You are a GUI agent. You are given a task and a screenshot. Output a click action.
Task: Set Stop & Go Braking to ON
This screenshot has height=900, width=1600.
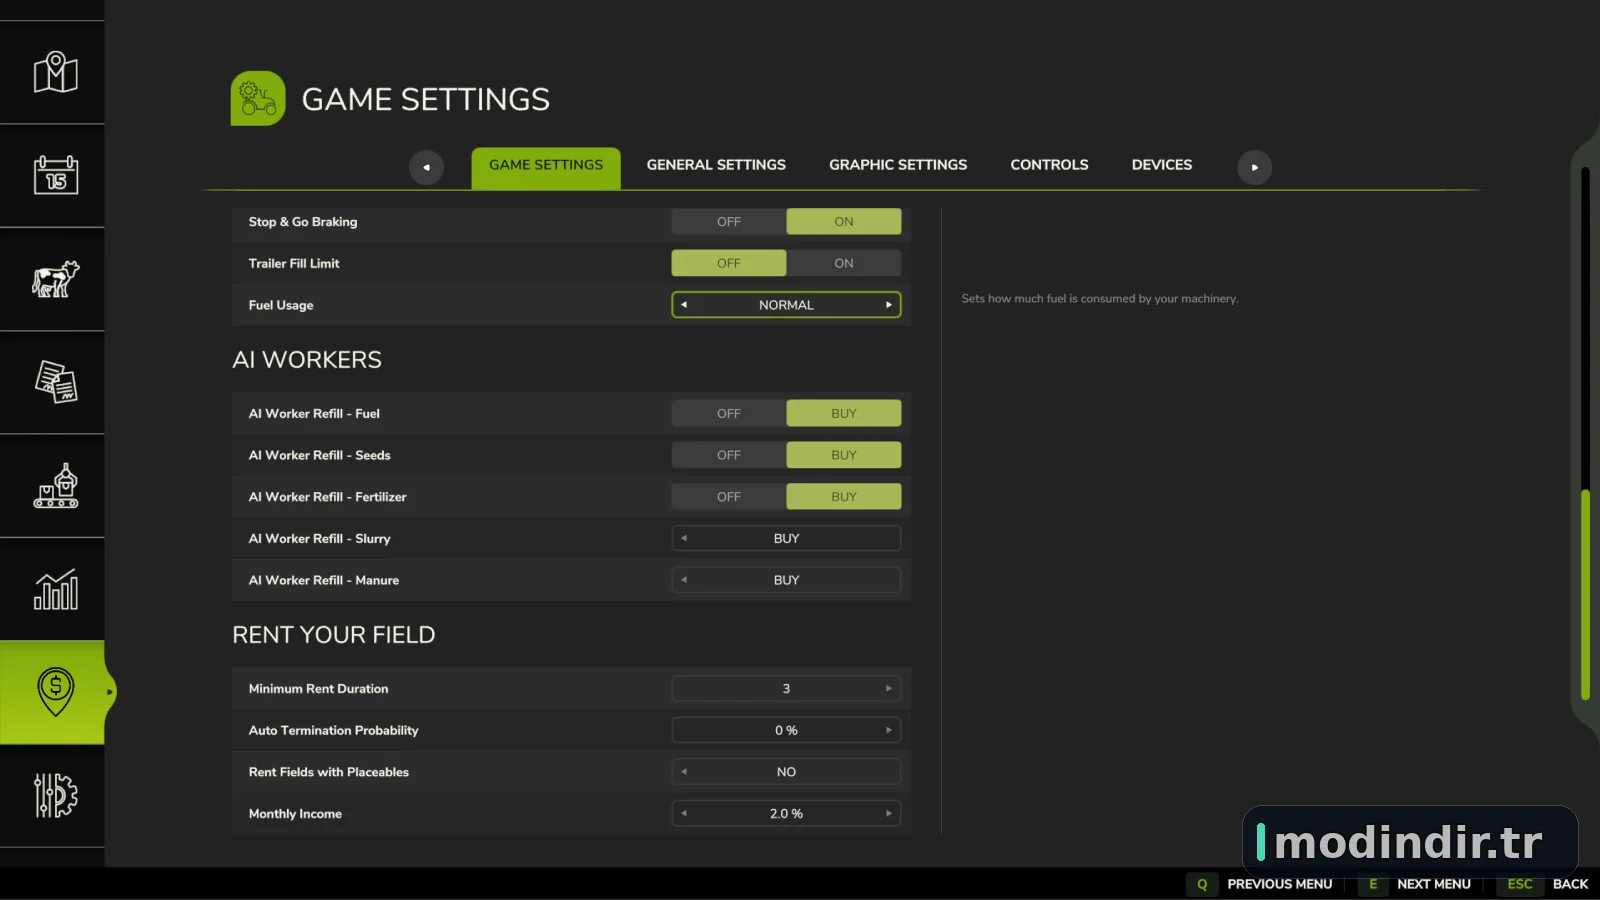point(844,222)
